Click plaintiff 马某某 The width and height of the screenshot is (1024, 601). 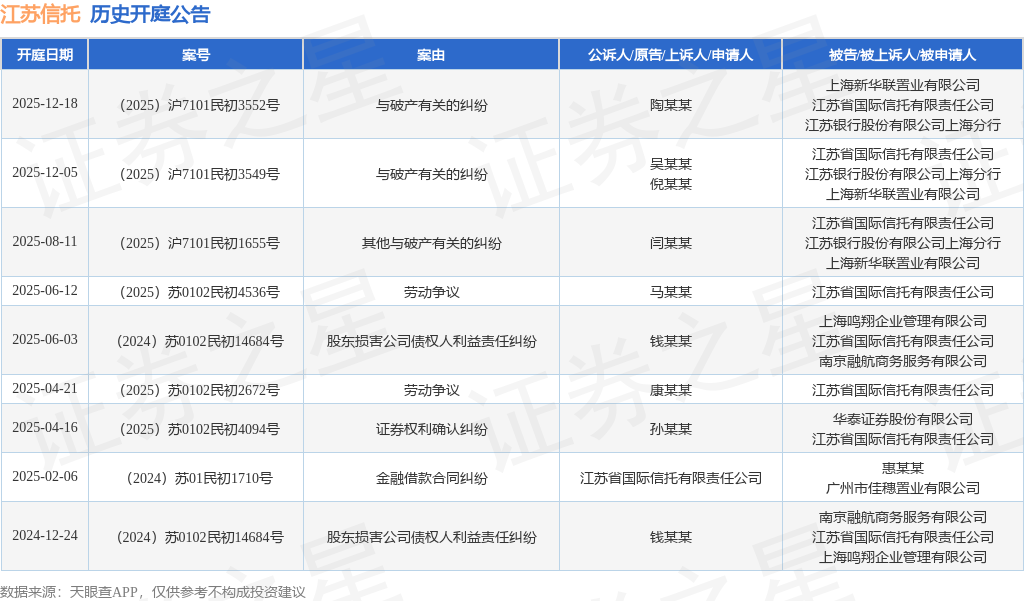[x=671, y=292]
